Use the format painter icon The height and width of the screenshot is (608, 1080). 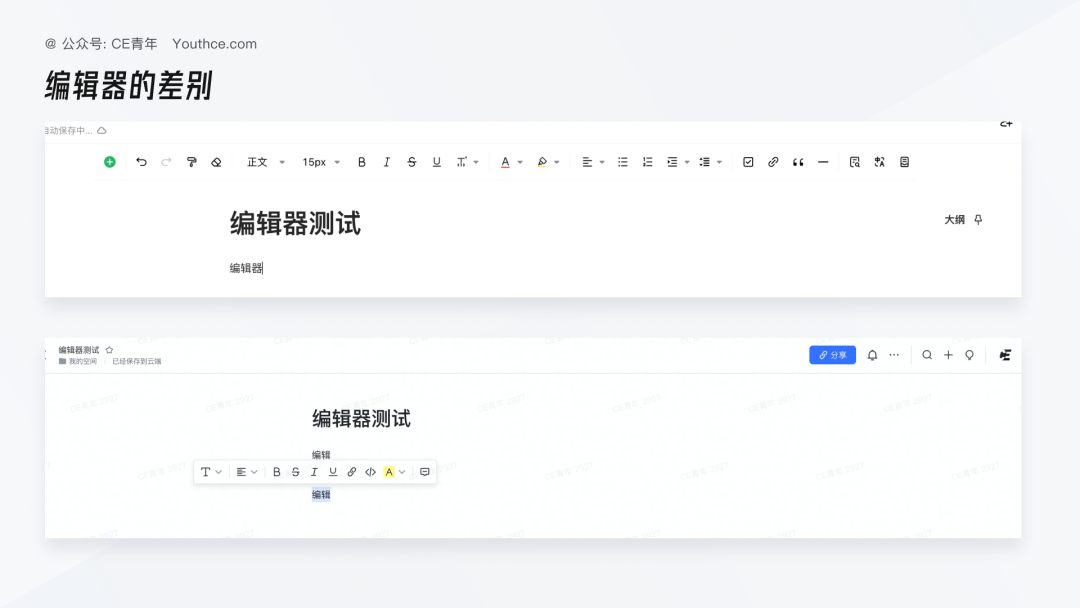[191, 161]
